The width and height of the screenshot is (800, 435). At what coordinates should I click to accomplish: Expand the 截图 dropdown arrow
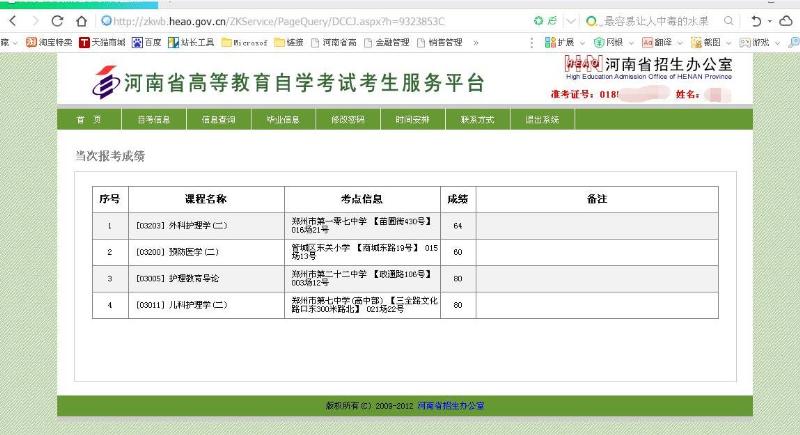click(x=729, y=43)
